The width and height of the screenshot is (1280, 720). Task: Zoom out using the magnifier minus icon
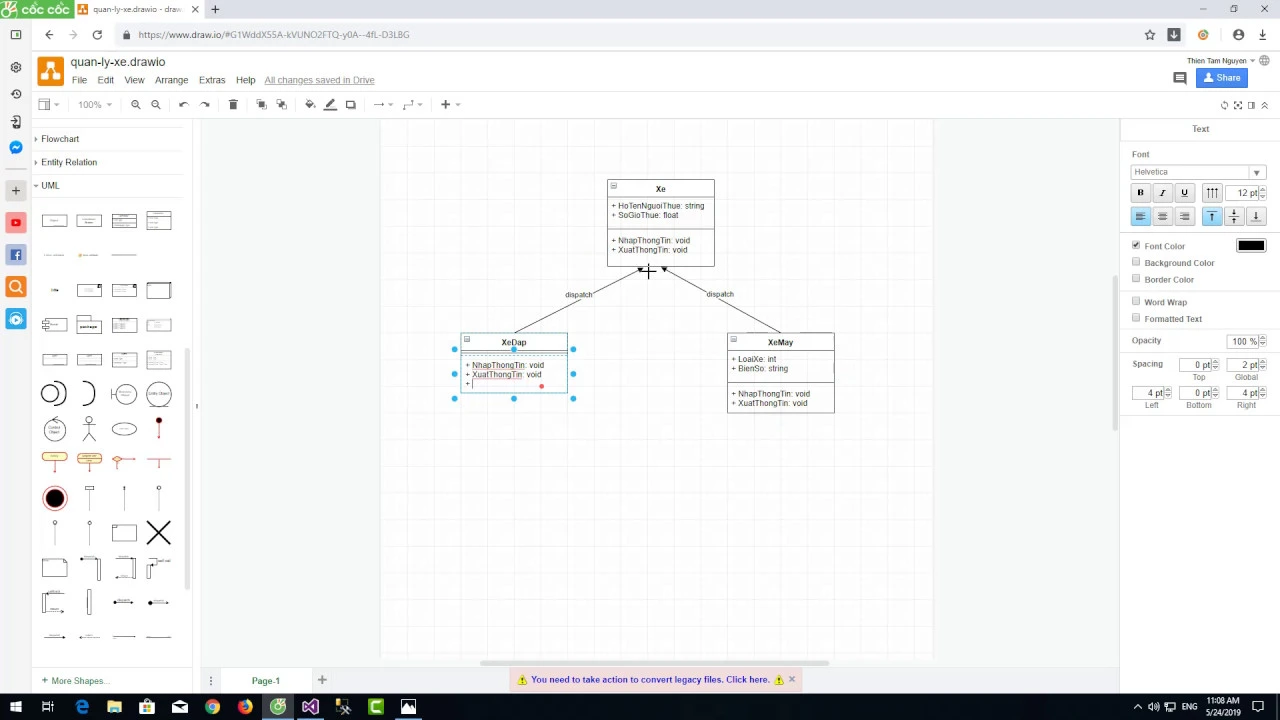point(155,104)
